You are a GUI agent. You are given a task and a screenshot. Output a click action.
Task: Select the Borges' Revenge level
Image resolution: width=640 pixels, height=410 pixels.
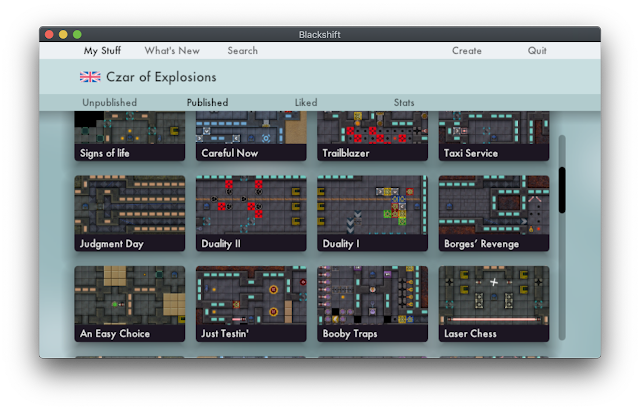point(494,213)
